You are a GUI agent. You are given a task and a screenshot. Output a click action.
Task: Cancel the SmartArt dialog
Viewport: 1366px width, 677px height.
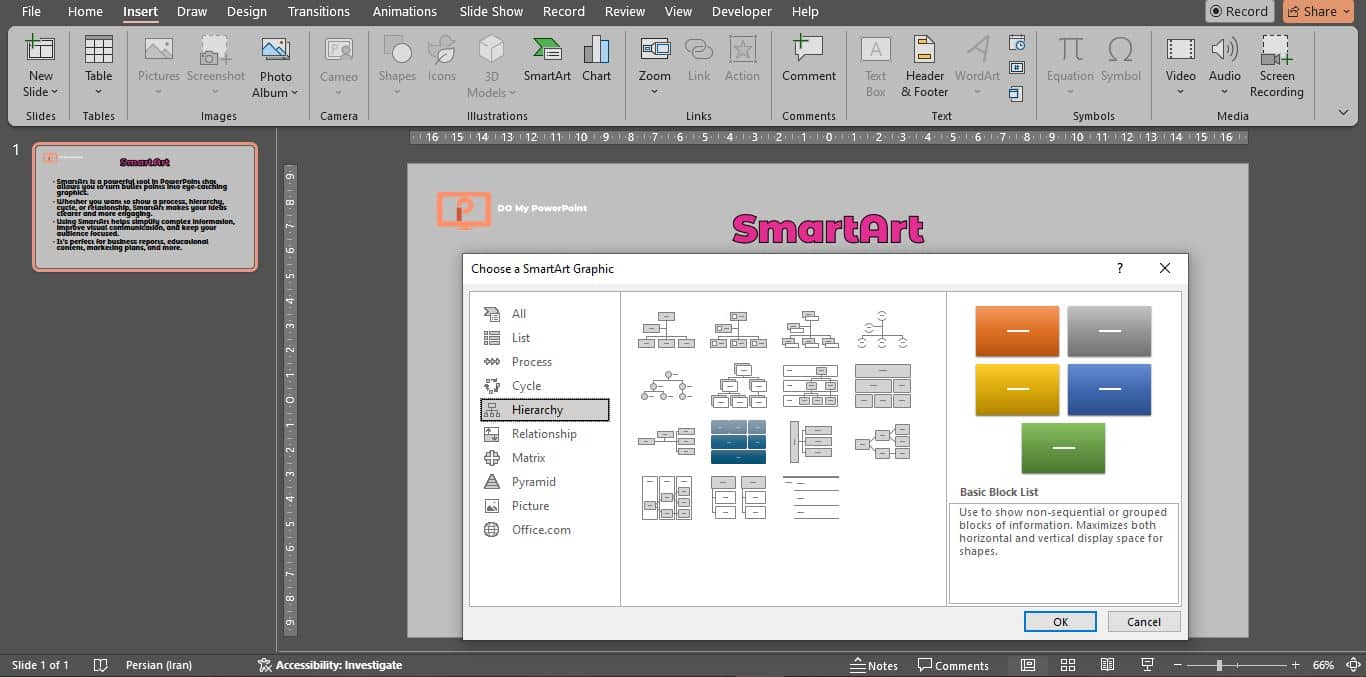(x=1143, y=621)
